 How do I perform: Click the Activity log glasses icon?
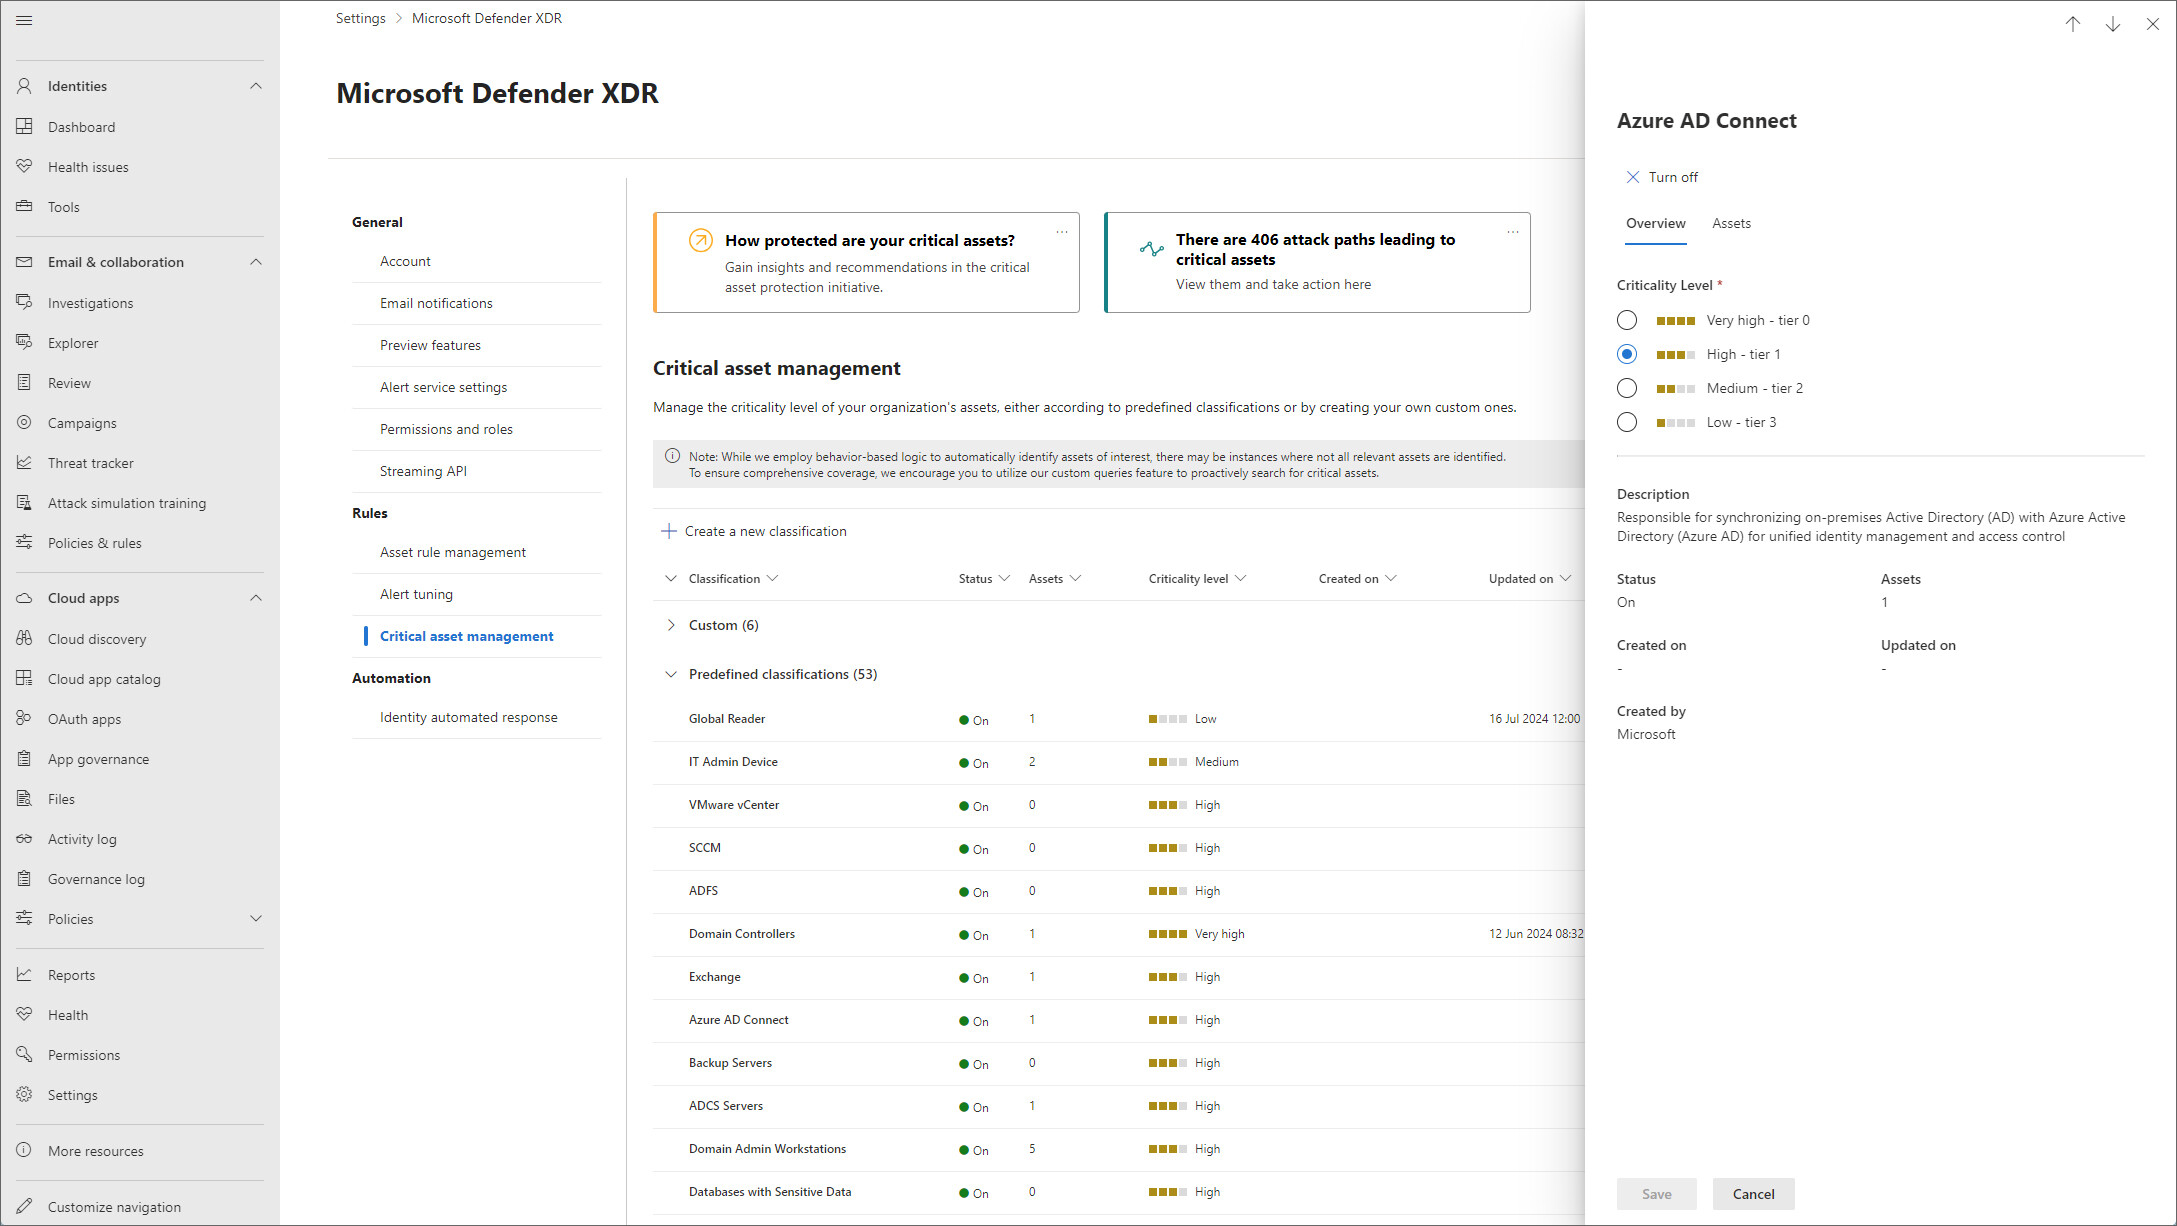point(24,839)
